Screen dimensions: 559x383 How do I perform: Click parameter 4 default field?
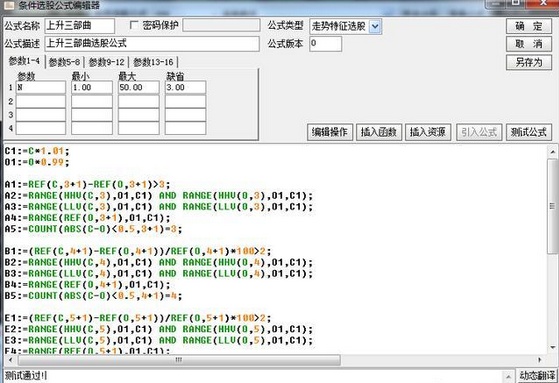(185, 128)
